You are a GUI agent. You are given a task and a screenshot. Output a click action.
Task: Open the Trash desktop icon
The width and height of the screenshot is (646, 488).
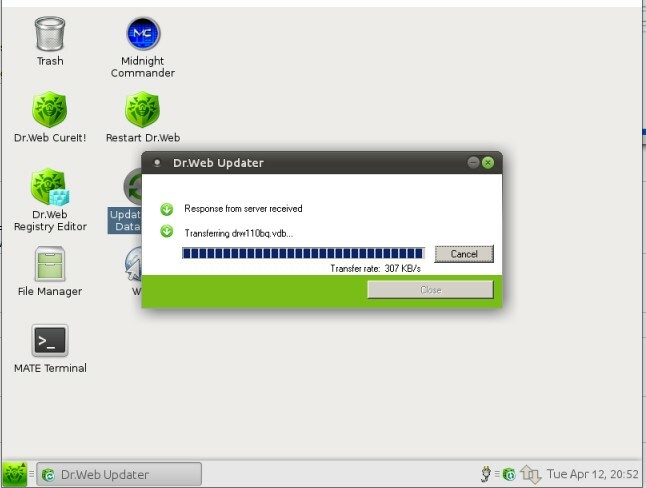tap(49, 35)
